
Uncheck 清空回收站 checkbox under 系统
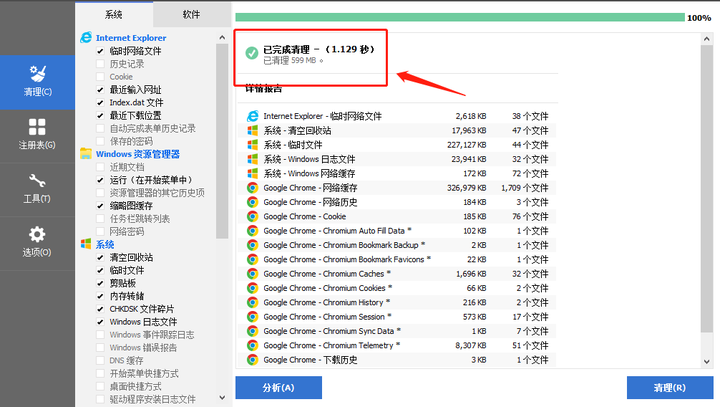click(100, 257)
